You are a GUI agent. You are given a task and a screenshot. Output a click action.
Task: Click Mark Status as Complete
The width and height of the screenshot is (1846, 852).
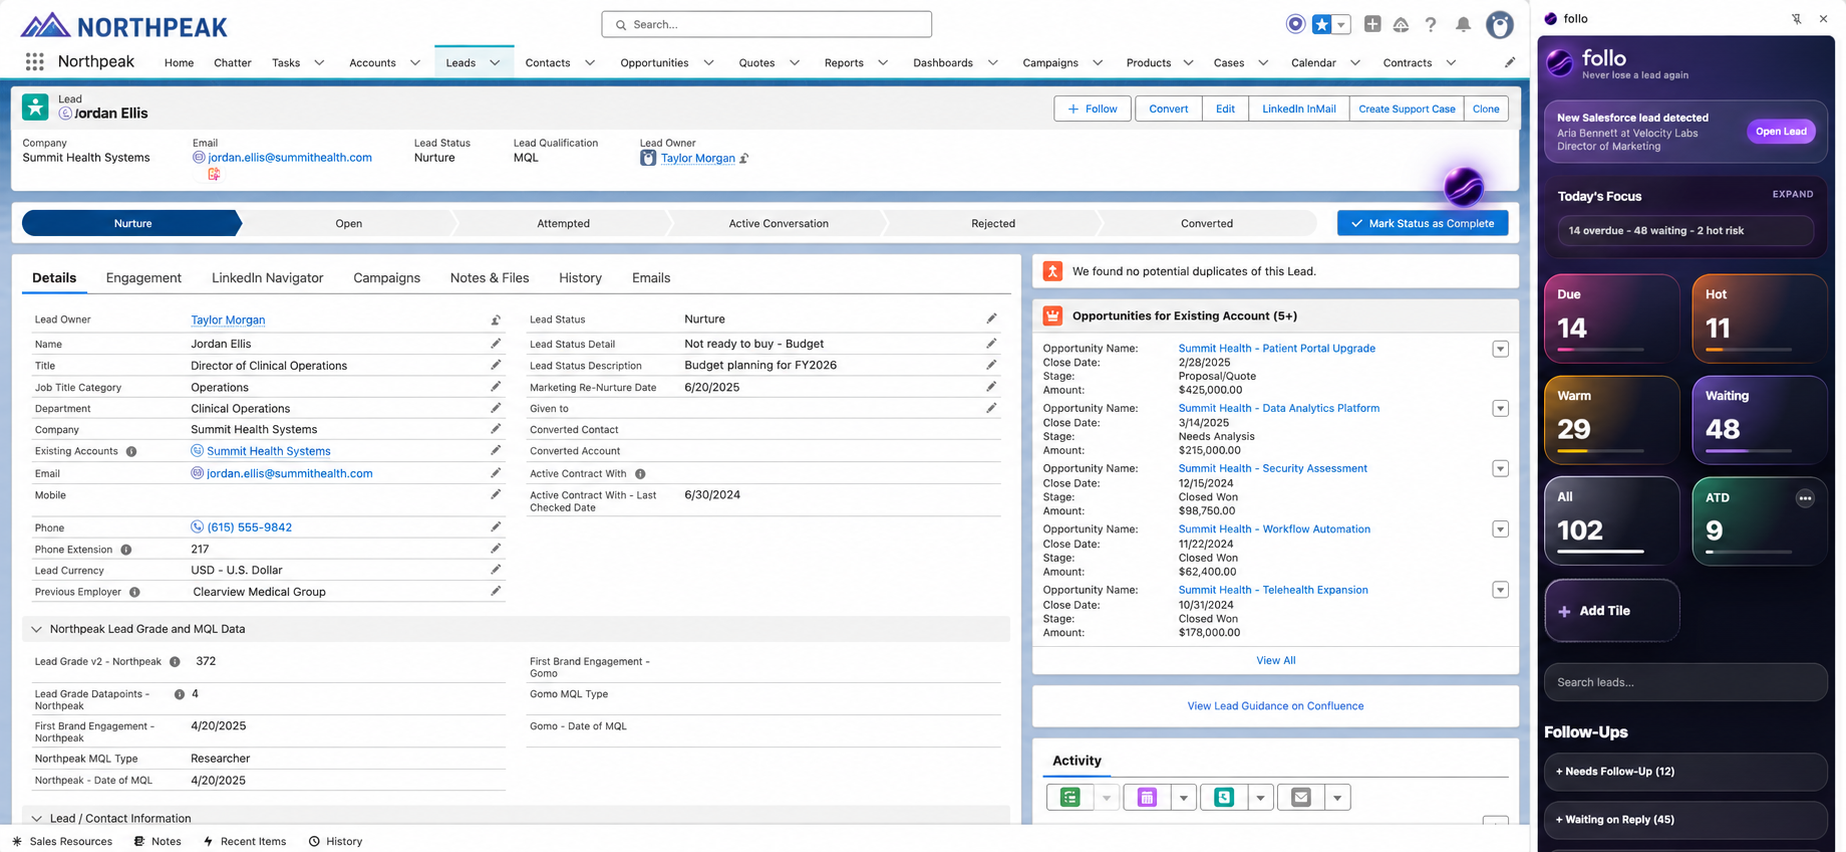1422,223
